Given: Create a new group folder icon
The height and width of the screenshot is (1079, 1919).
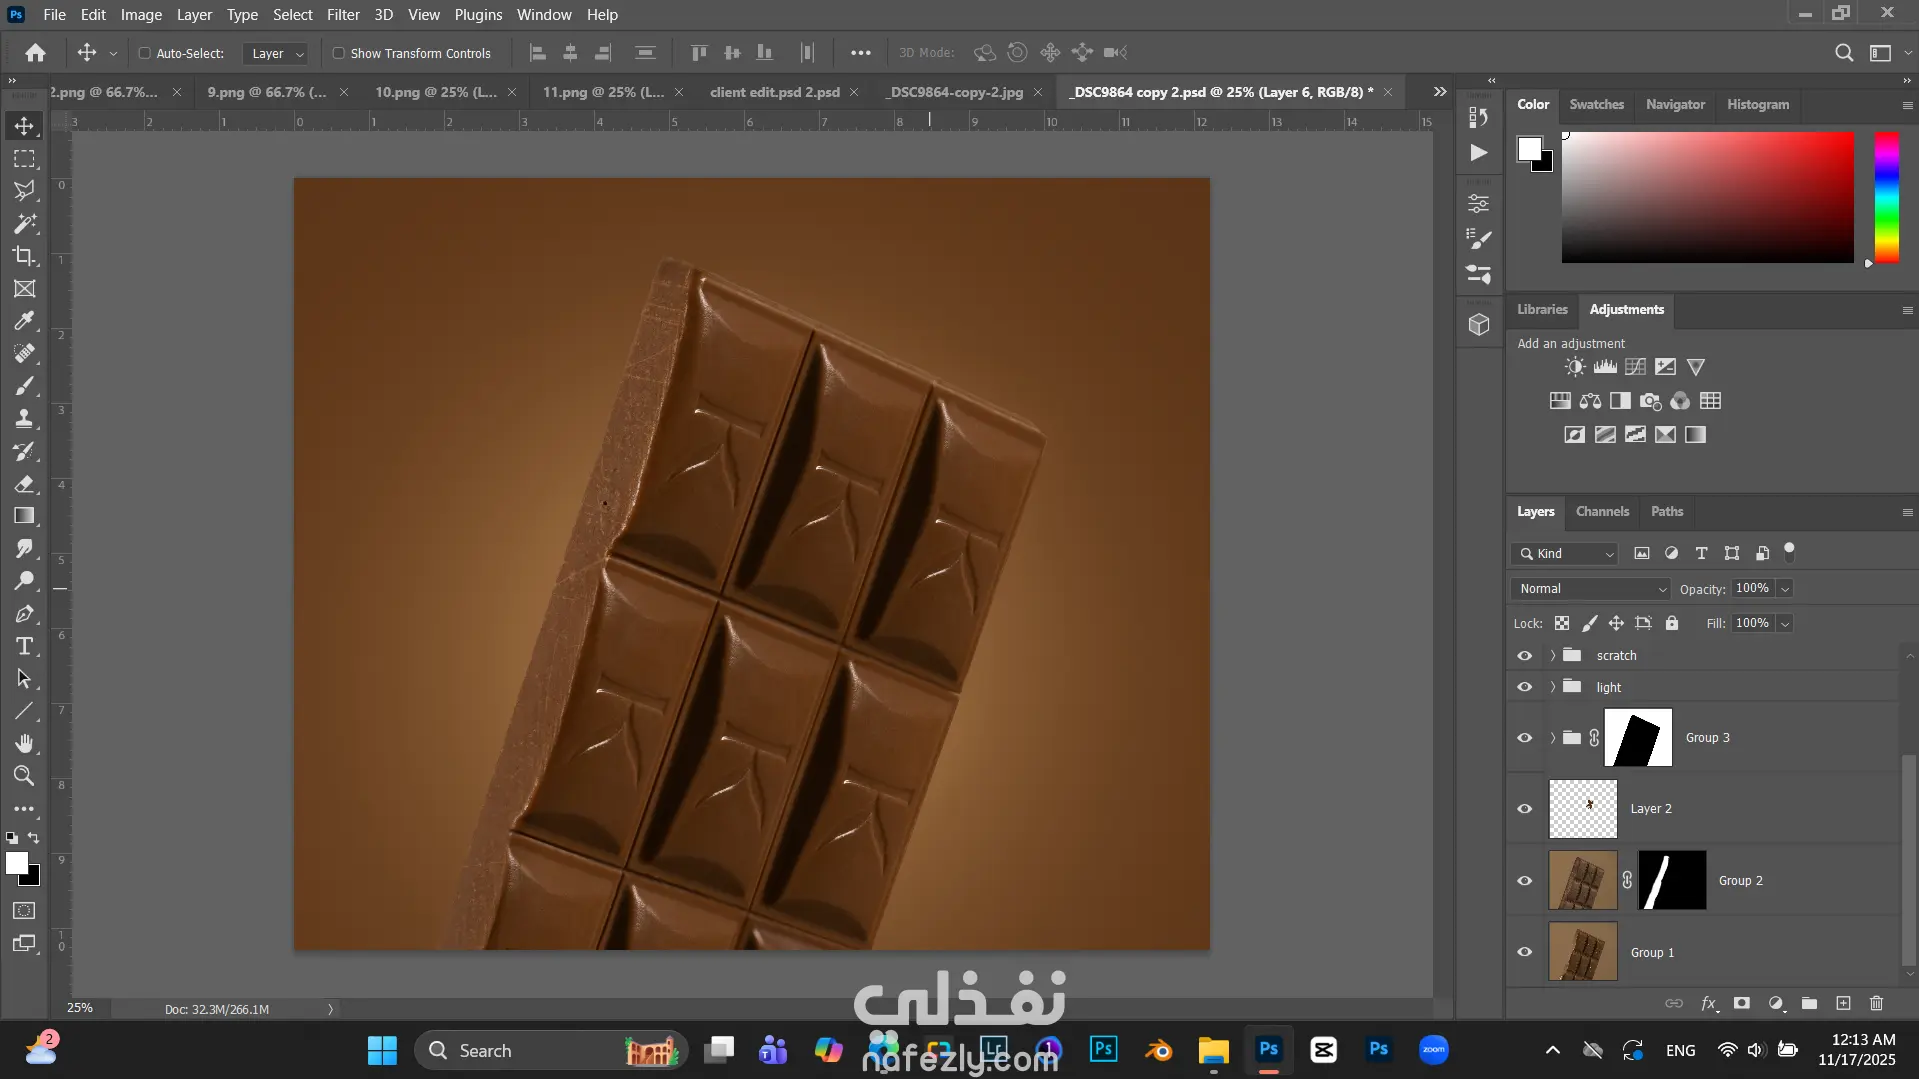Looking at the screenshot, I should click(1809, 1003).
